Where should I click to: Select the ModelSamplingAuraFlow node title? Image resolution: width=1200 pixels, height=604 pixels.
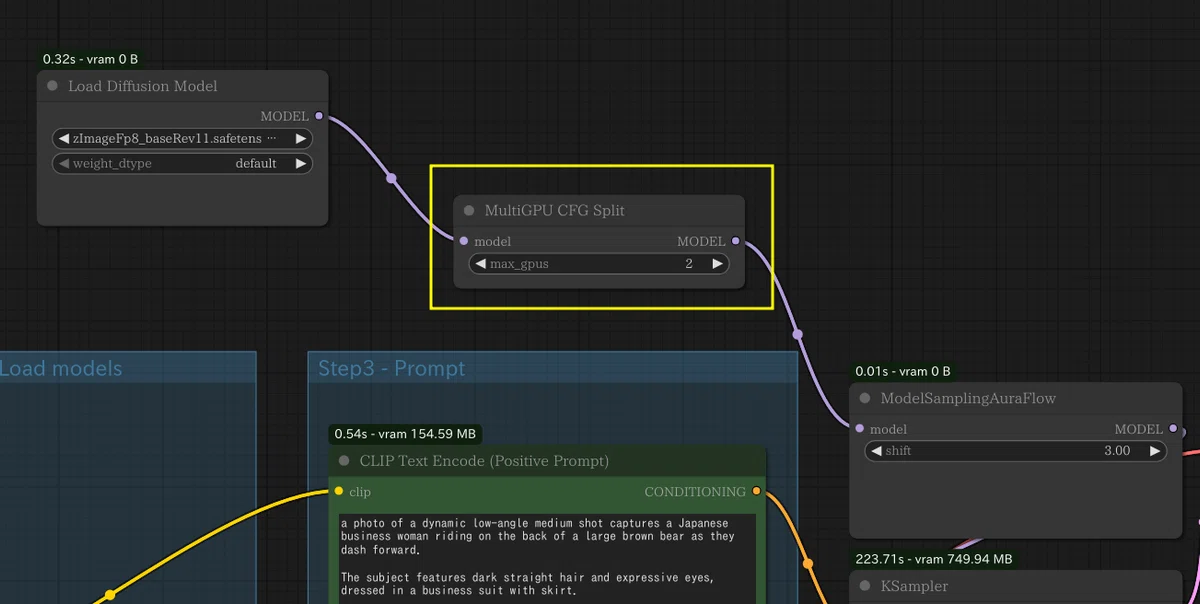(x=968, y=398)
